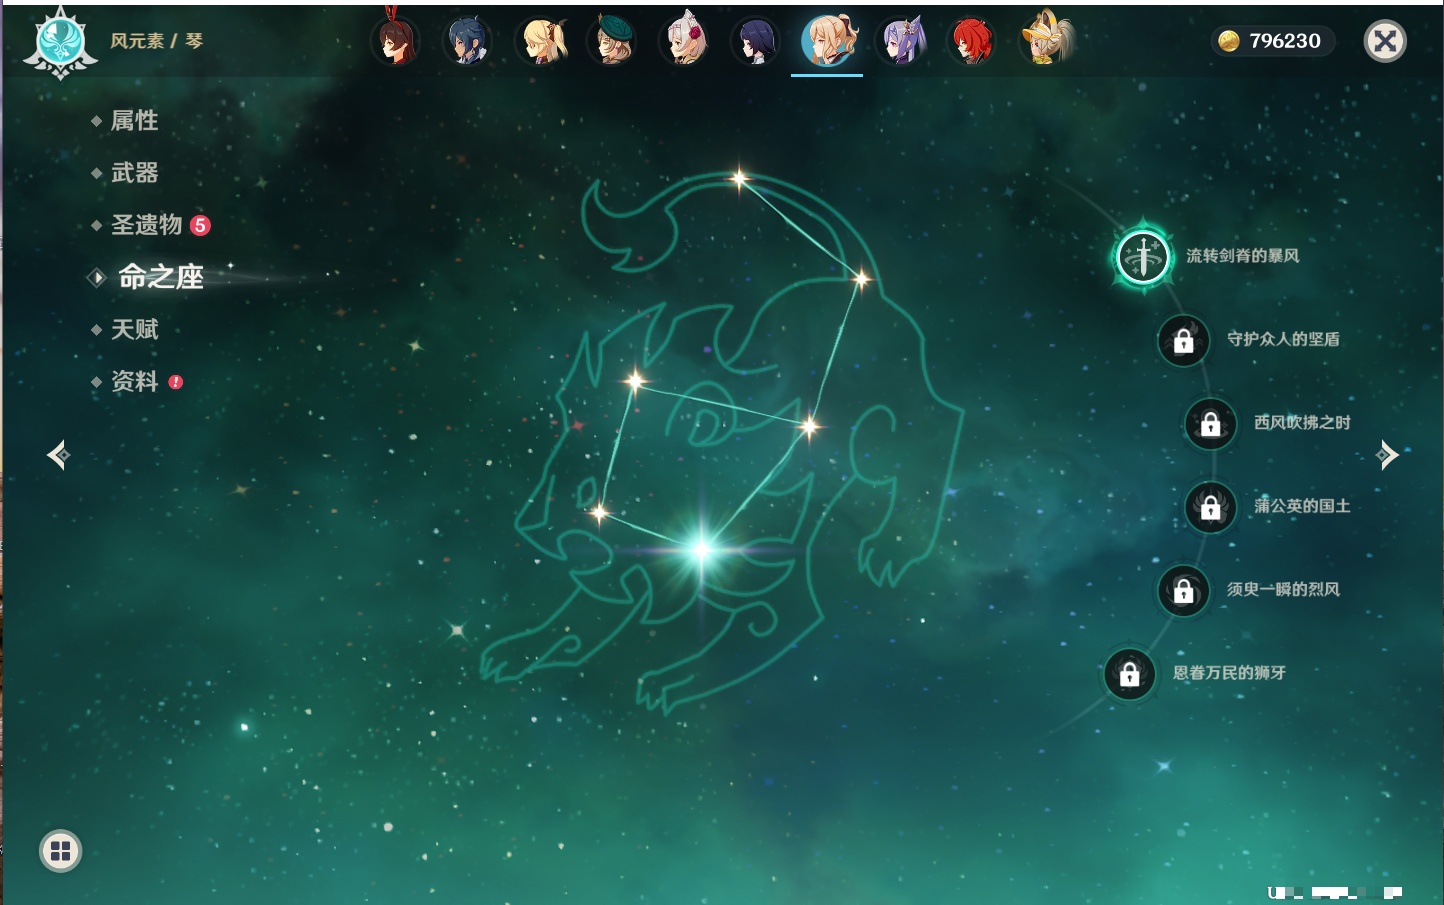Select the avatar with red bunny-ear ribbon

coord(396,41)
